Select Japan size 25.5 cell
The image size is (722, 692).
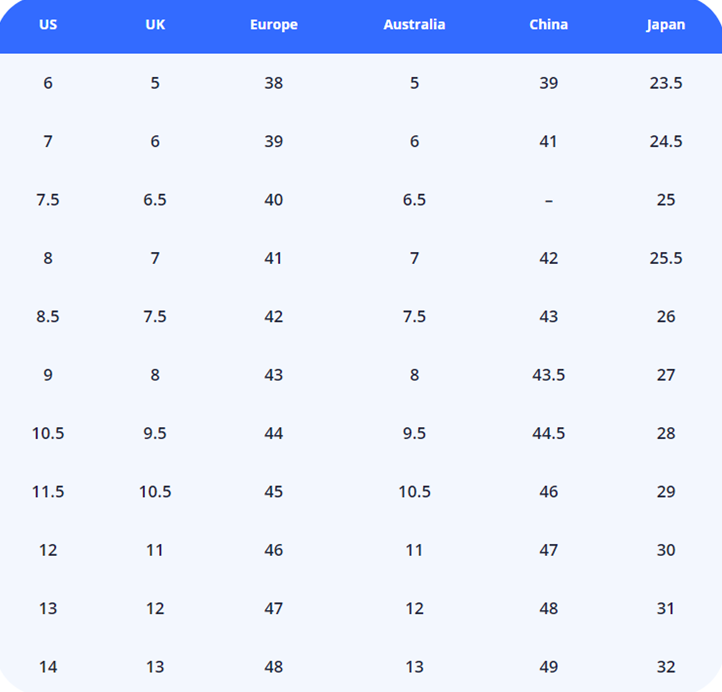pos(666,258)
